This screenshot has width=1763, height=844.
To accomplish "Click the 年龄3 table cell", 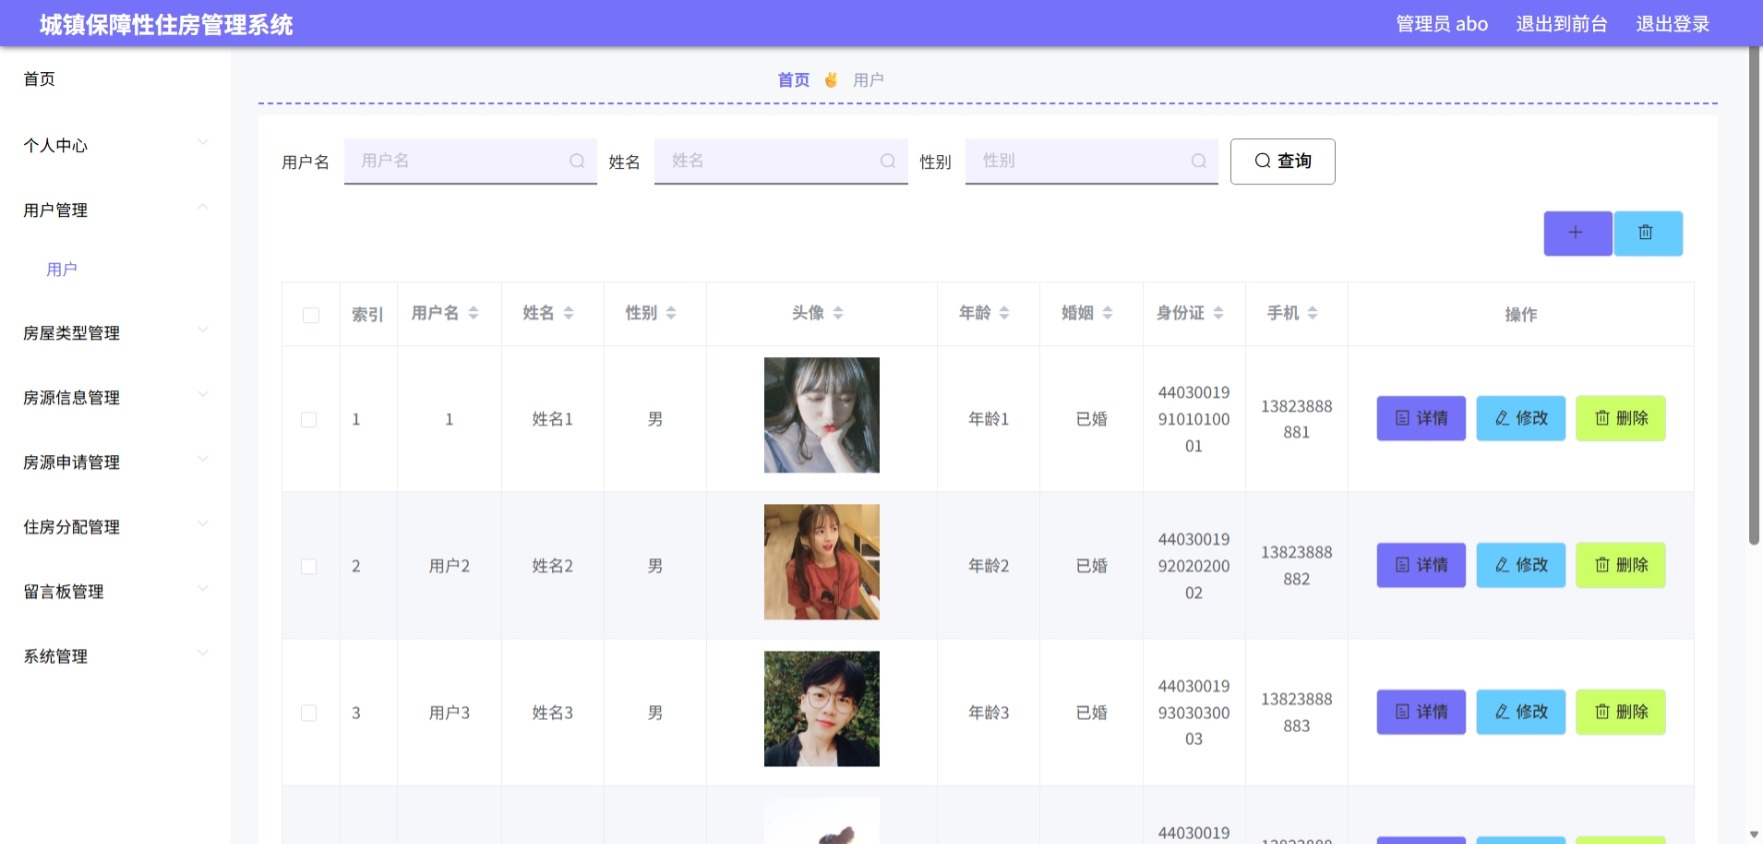I will tap(988, 713).
